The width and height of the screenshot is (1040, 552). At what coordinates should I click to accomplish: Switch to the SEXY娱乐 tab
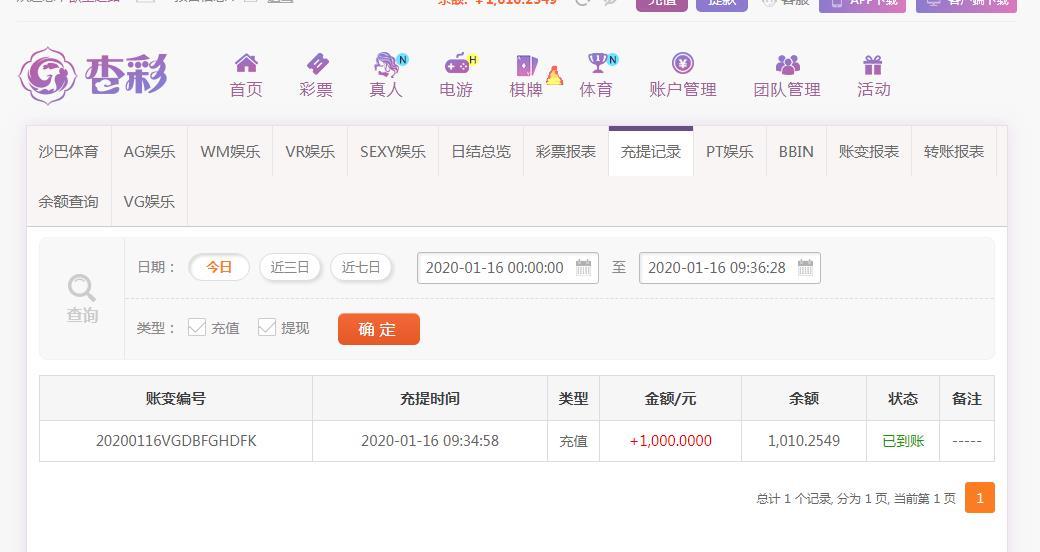coord(393,151)
